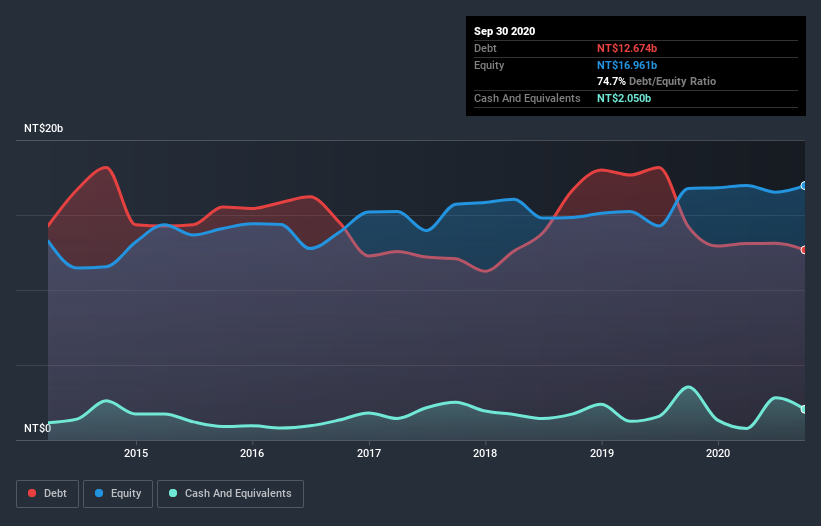Viewport: 821px width, 526px height.
Task: Click the tooltip Equity row label
Action: (x=489, y=65)
